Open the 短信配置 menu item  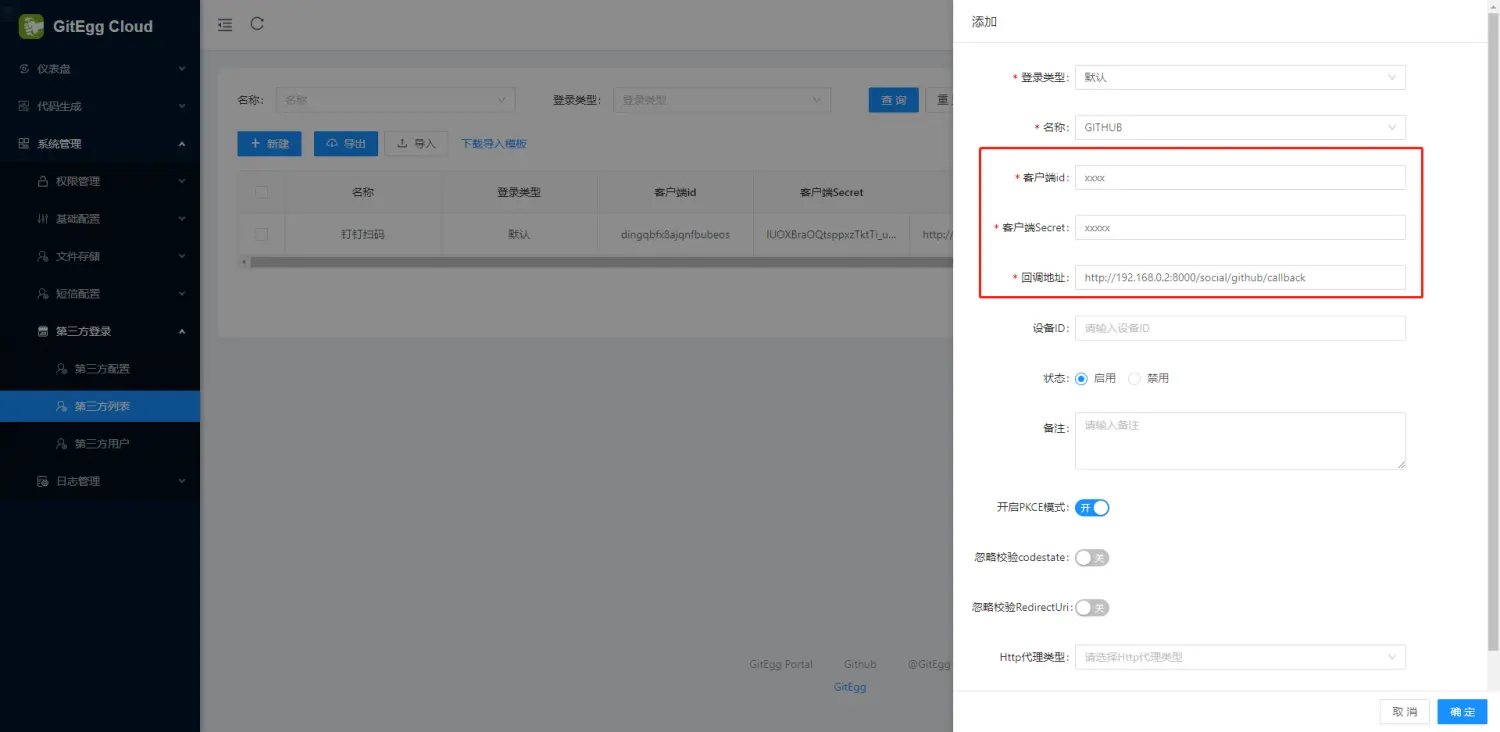pyautogui.click(x=100, y=294)
